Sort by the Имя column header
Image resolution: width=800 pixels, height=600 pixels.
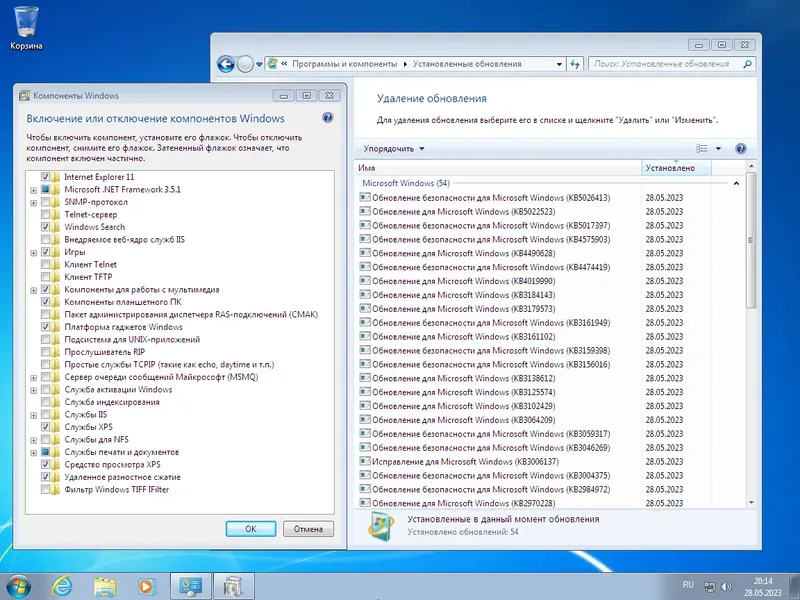[x=498, y=168]
